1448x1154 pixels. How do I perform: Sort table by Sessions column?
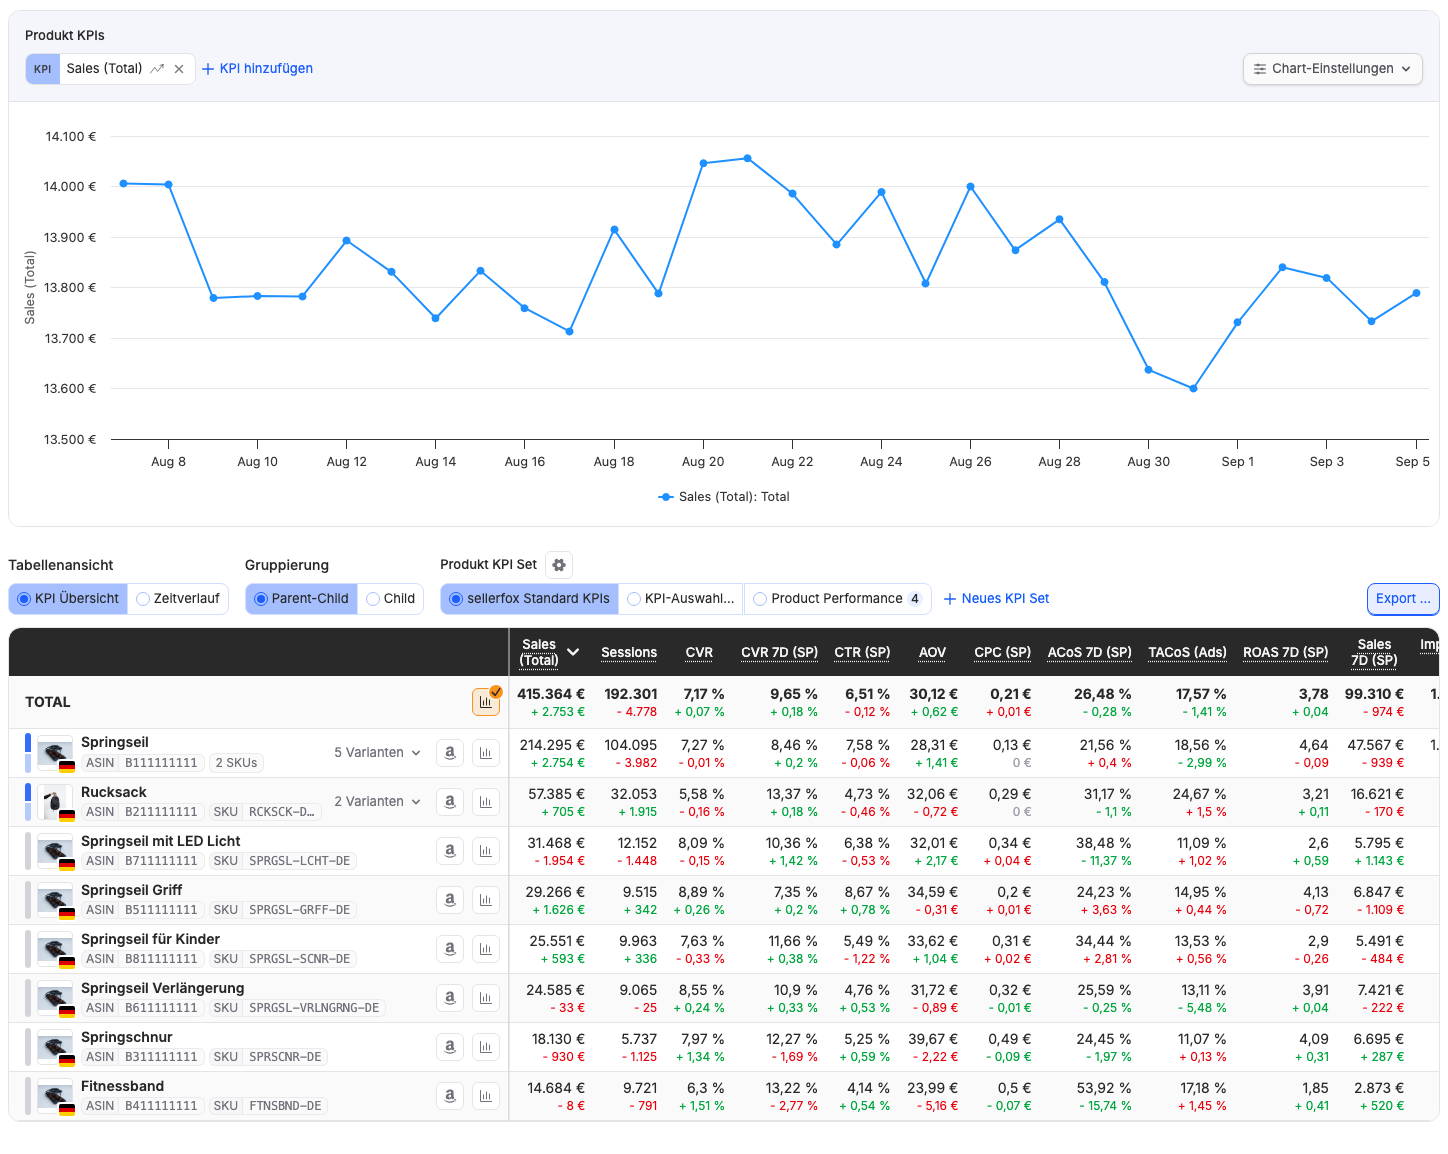(629, 653)
